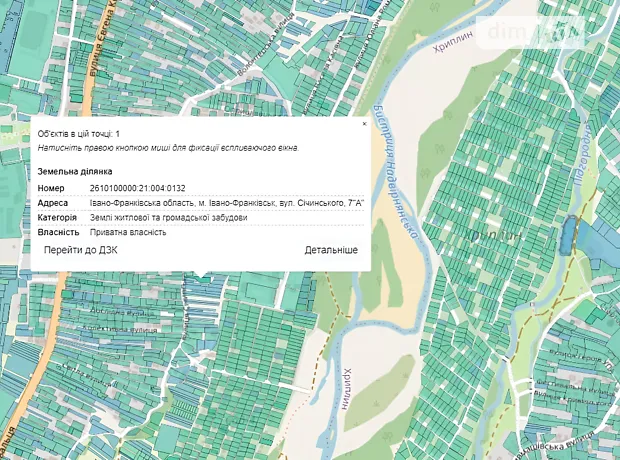Select the dark blue pond parcel on the map
Screen dimensions: 620x460
pyautogui.click(x=567, y=235)
